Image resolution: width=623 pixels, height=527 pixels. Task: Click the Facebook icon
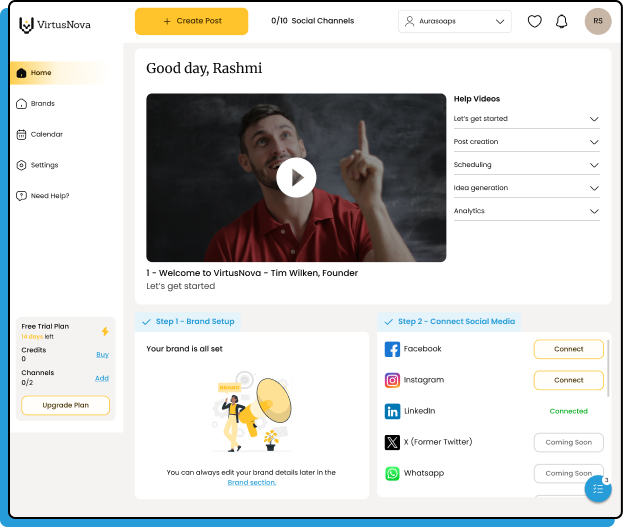coord(393,349)
